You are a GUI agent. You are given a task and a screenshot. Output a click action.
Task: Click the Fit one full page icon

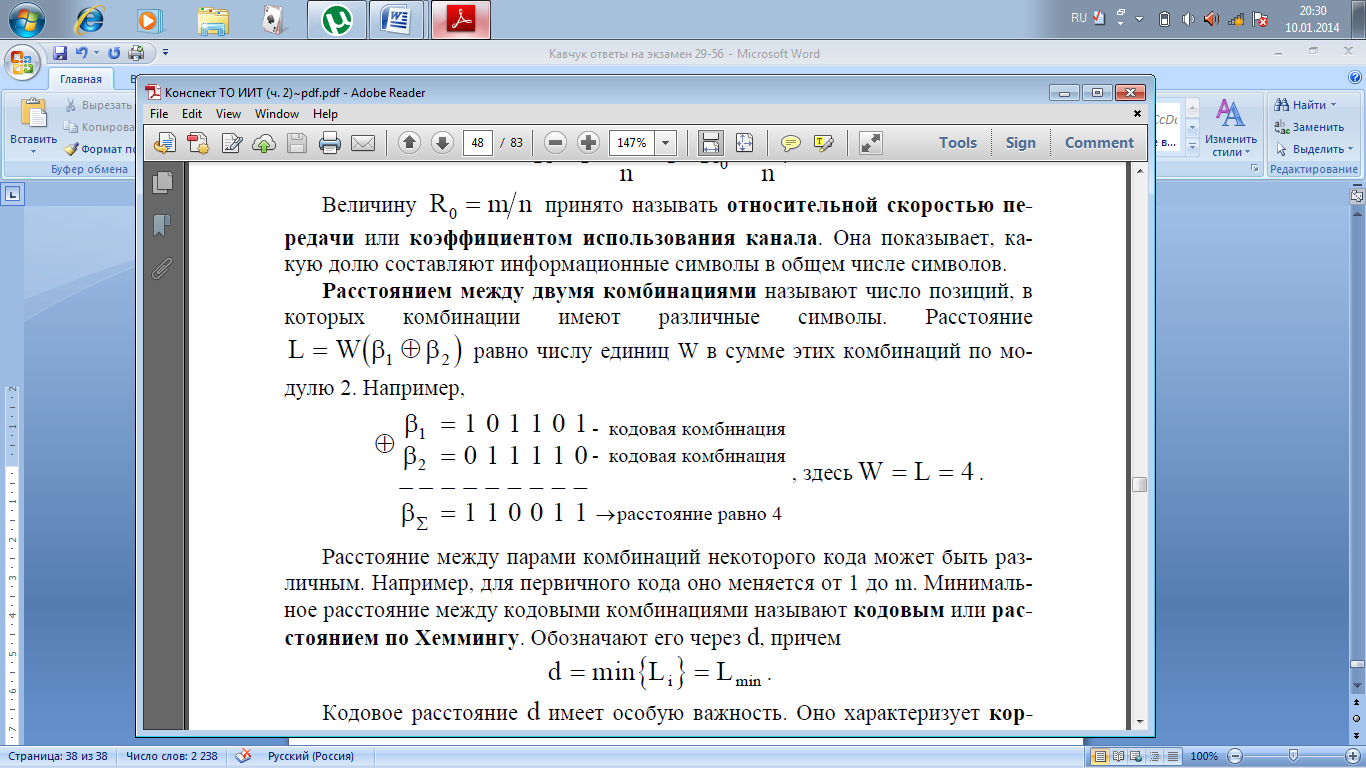(x=744, y=143)
